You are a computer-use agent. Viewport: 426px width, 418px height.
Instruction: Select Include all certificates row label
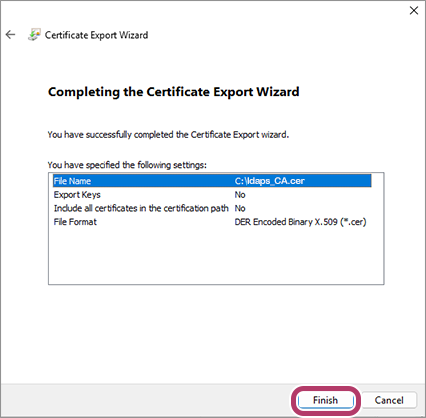pyautogui.click(x=141, y=208)
